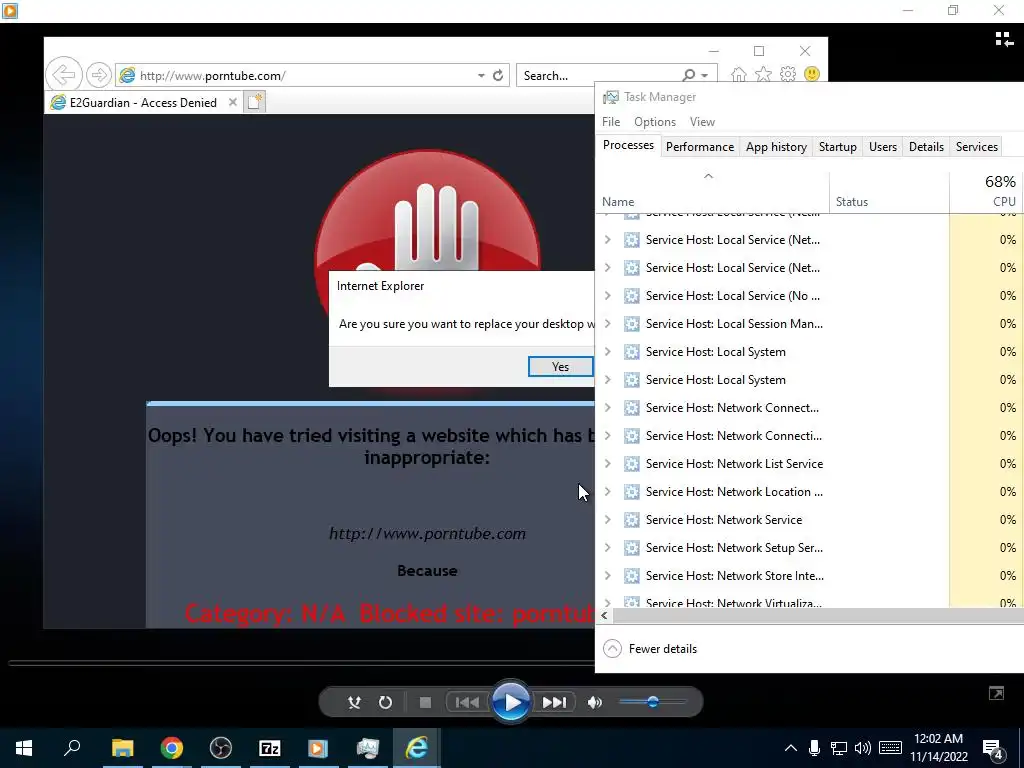Expand Service Host: Network Location ...

607,492
